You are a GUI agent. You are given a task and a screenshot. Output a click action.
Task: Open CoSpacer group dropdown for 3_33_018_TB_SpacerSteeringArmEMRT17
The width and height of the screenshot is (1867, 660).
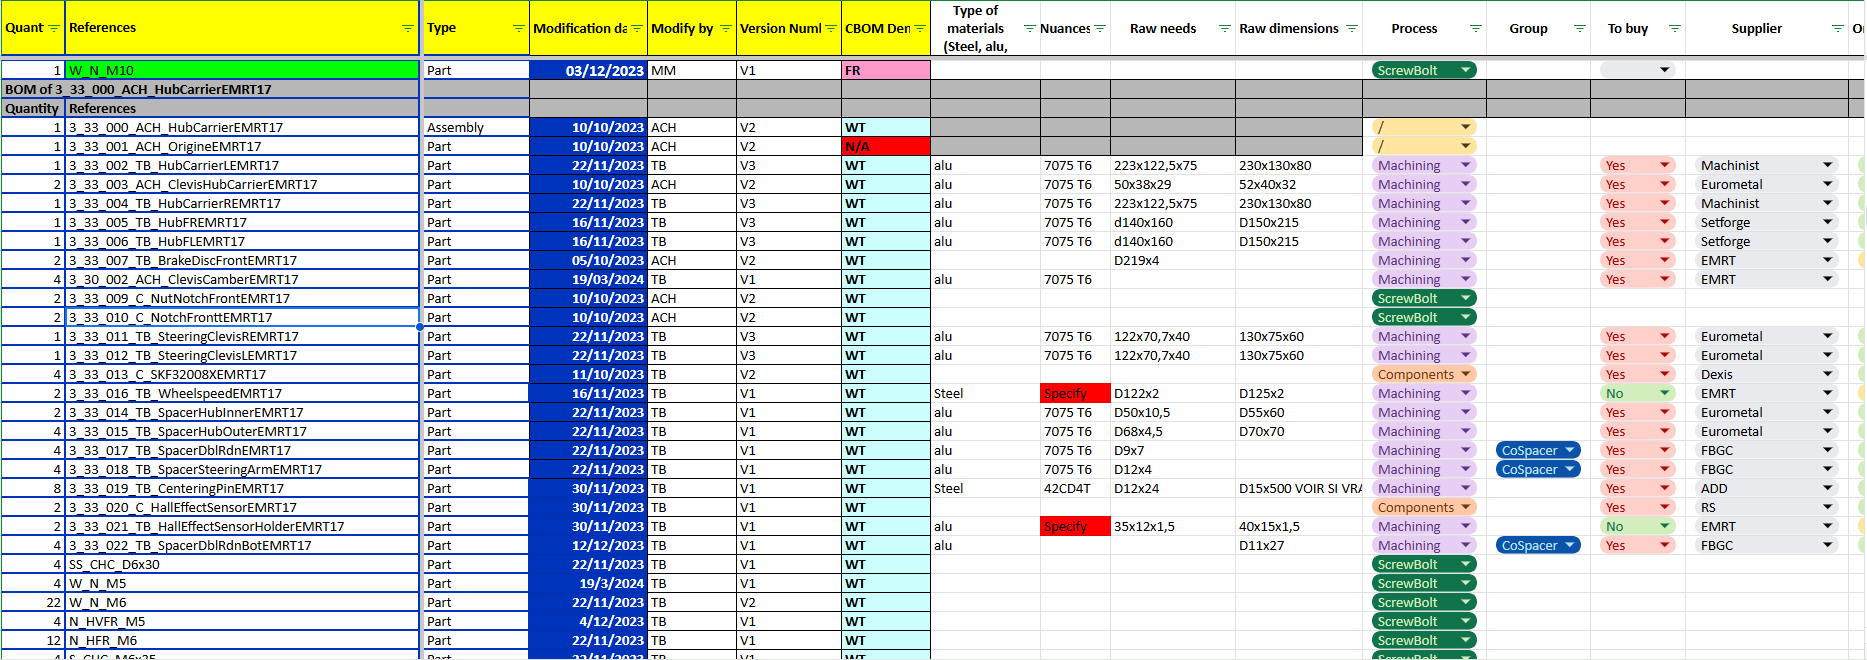point(1569,469)
